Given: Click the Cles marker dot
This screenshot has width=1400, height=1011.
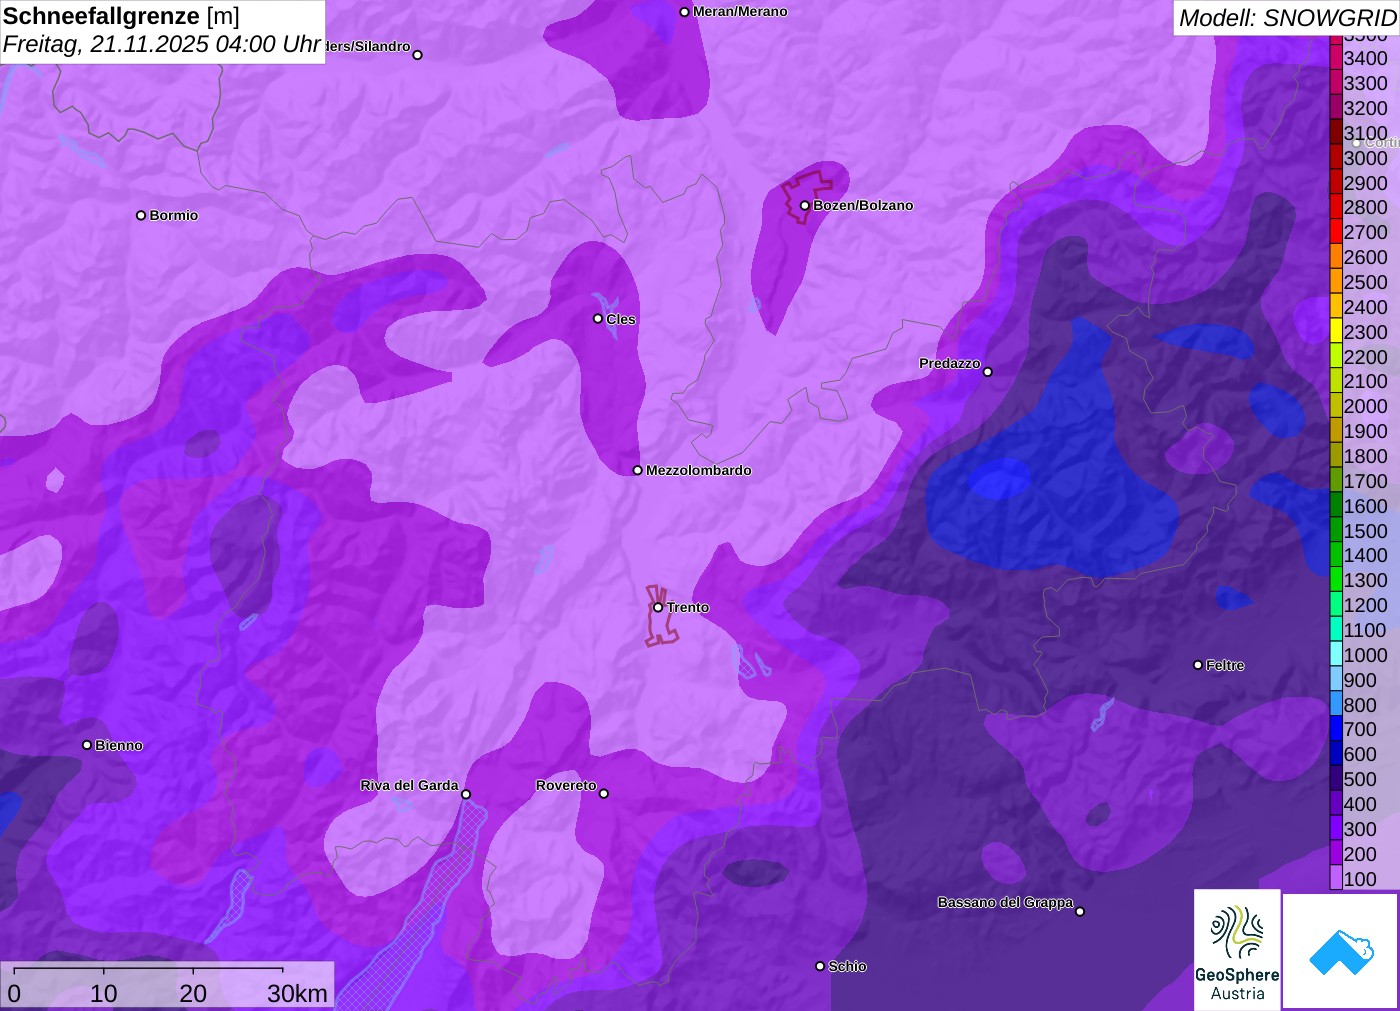Looking at the screenshot, I should (598, 319).
